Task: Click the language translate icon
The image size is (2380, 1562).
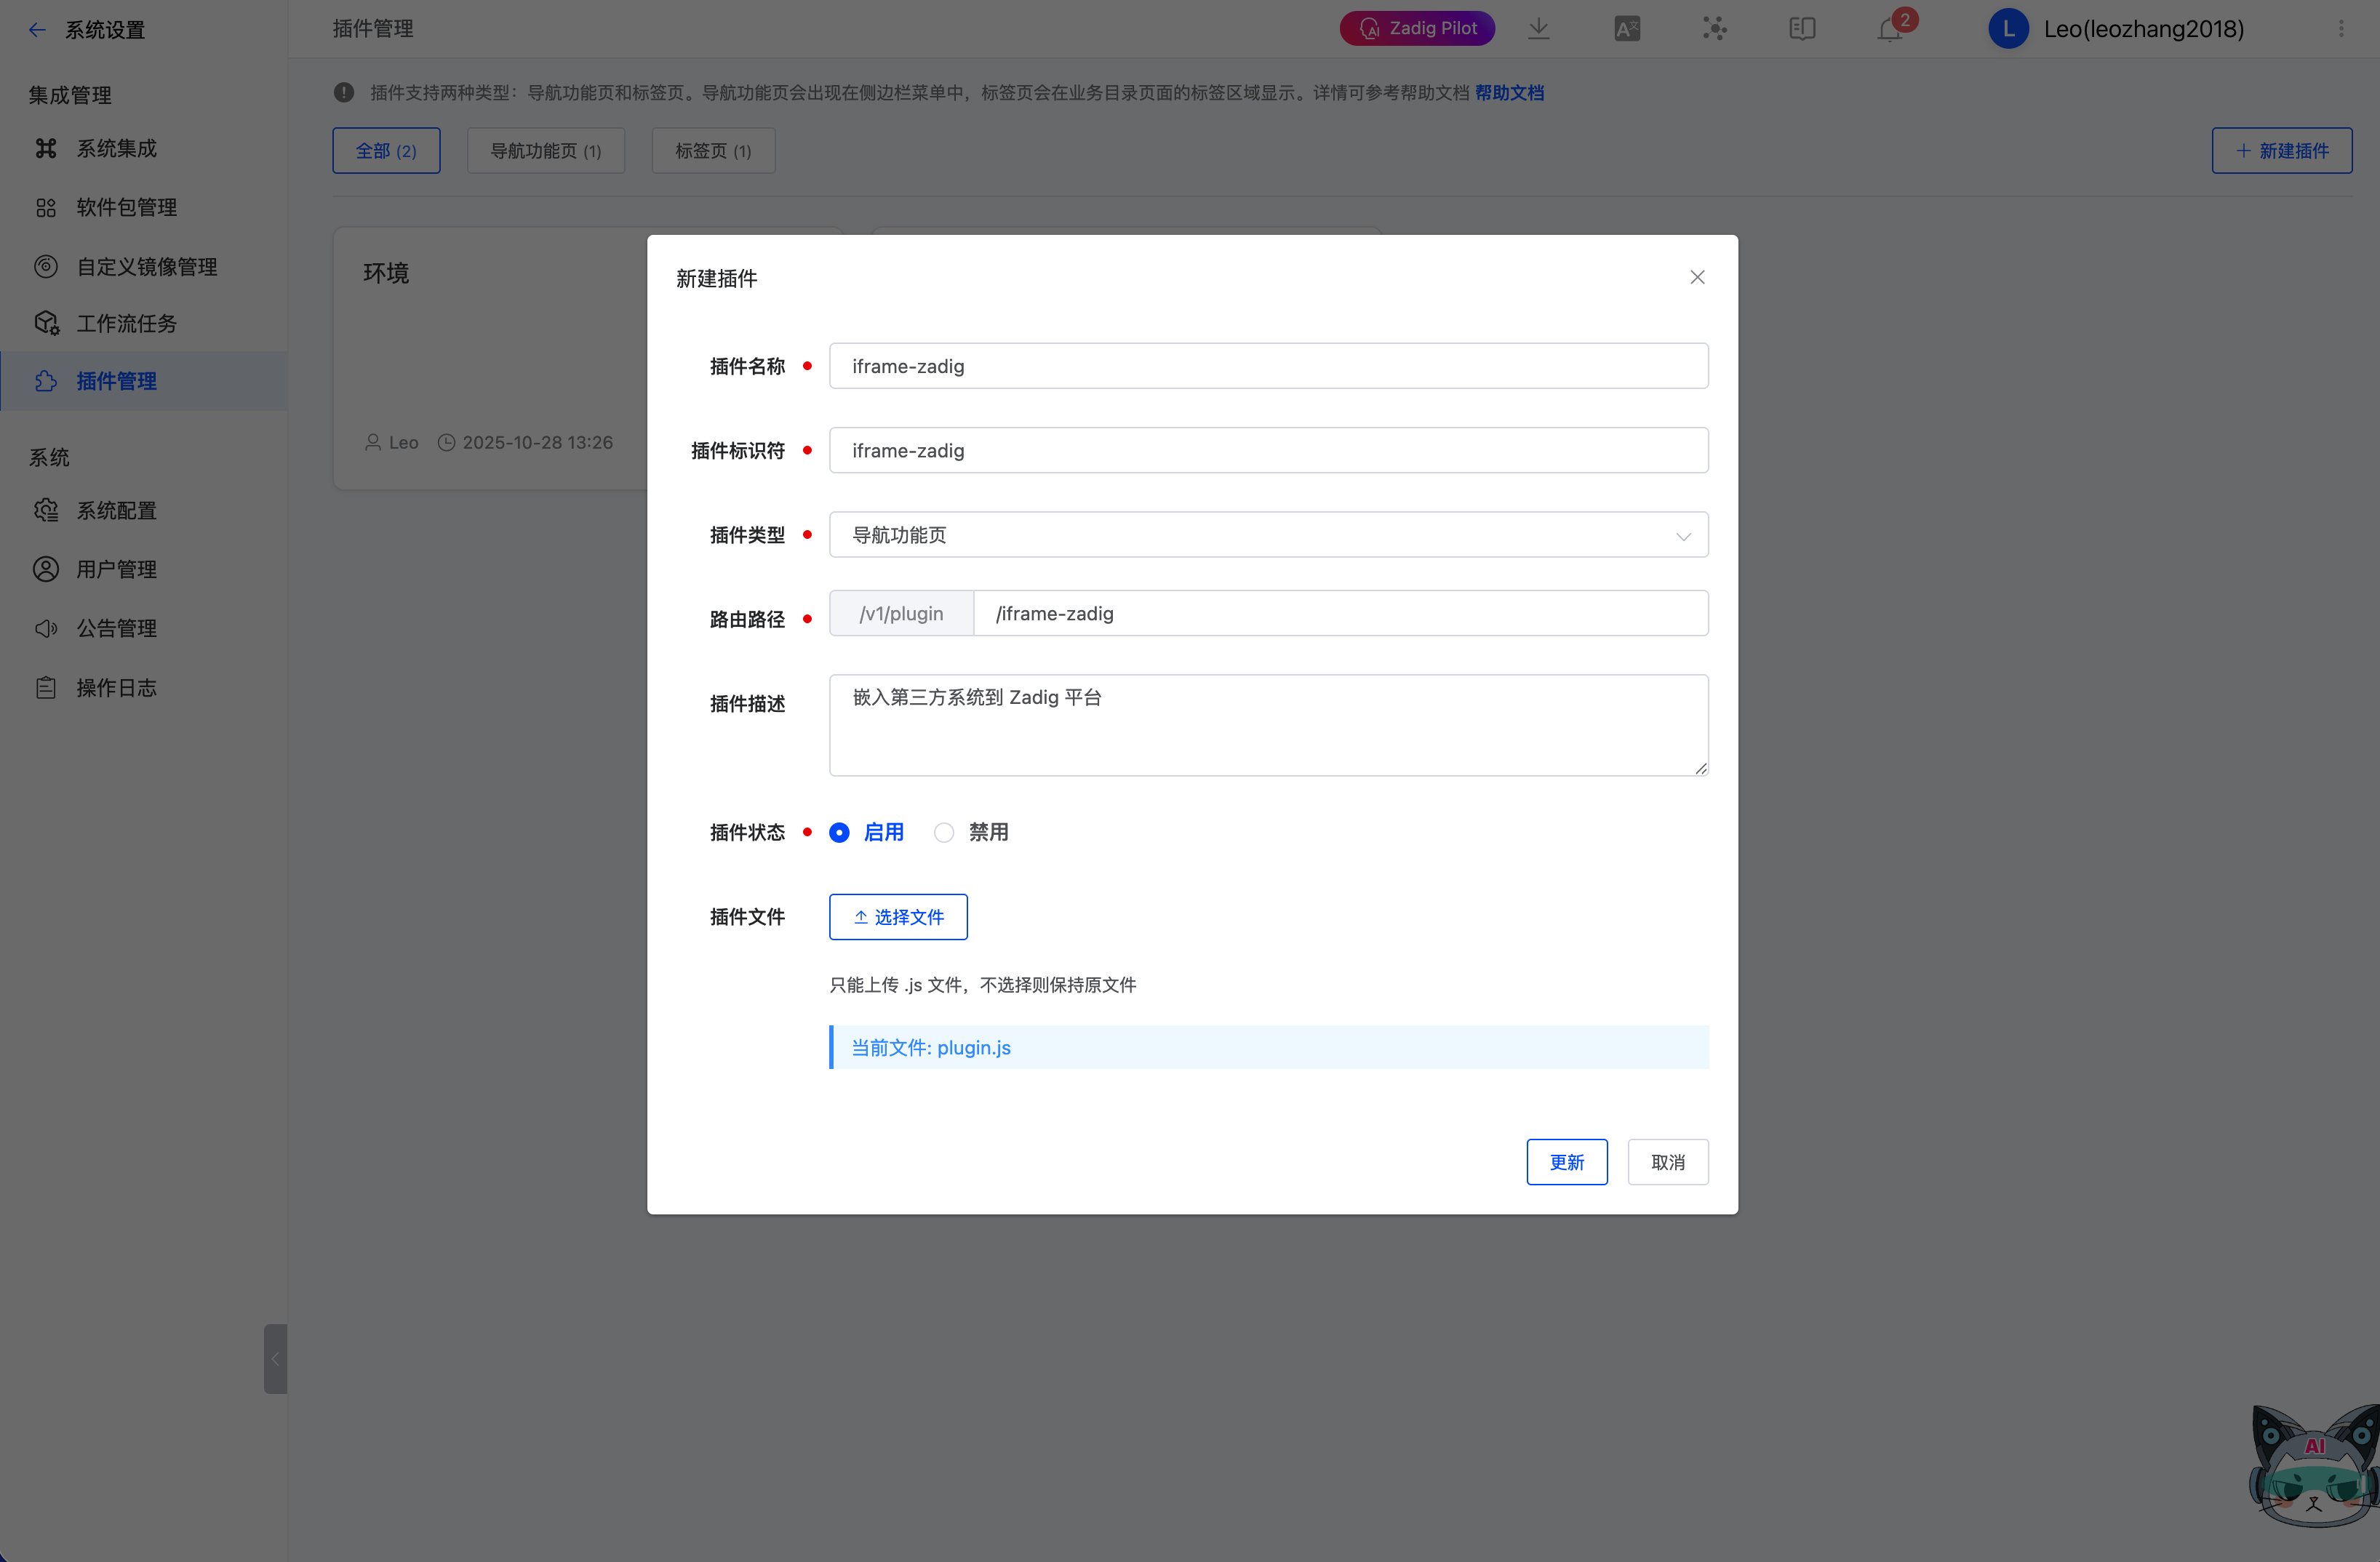Action: pos(1627,29)
